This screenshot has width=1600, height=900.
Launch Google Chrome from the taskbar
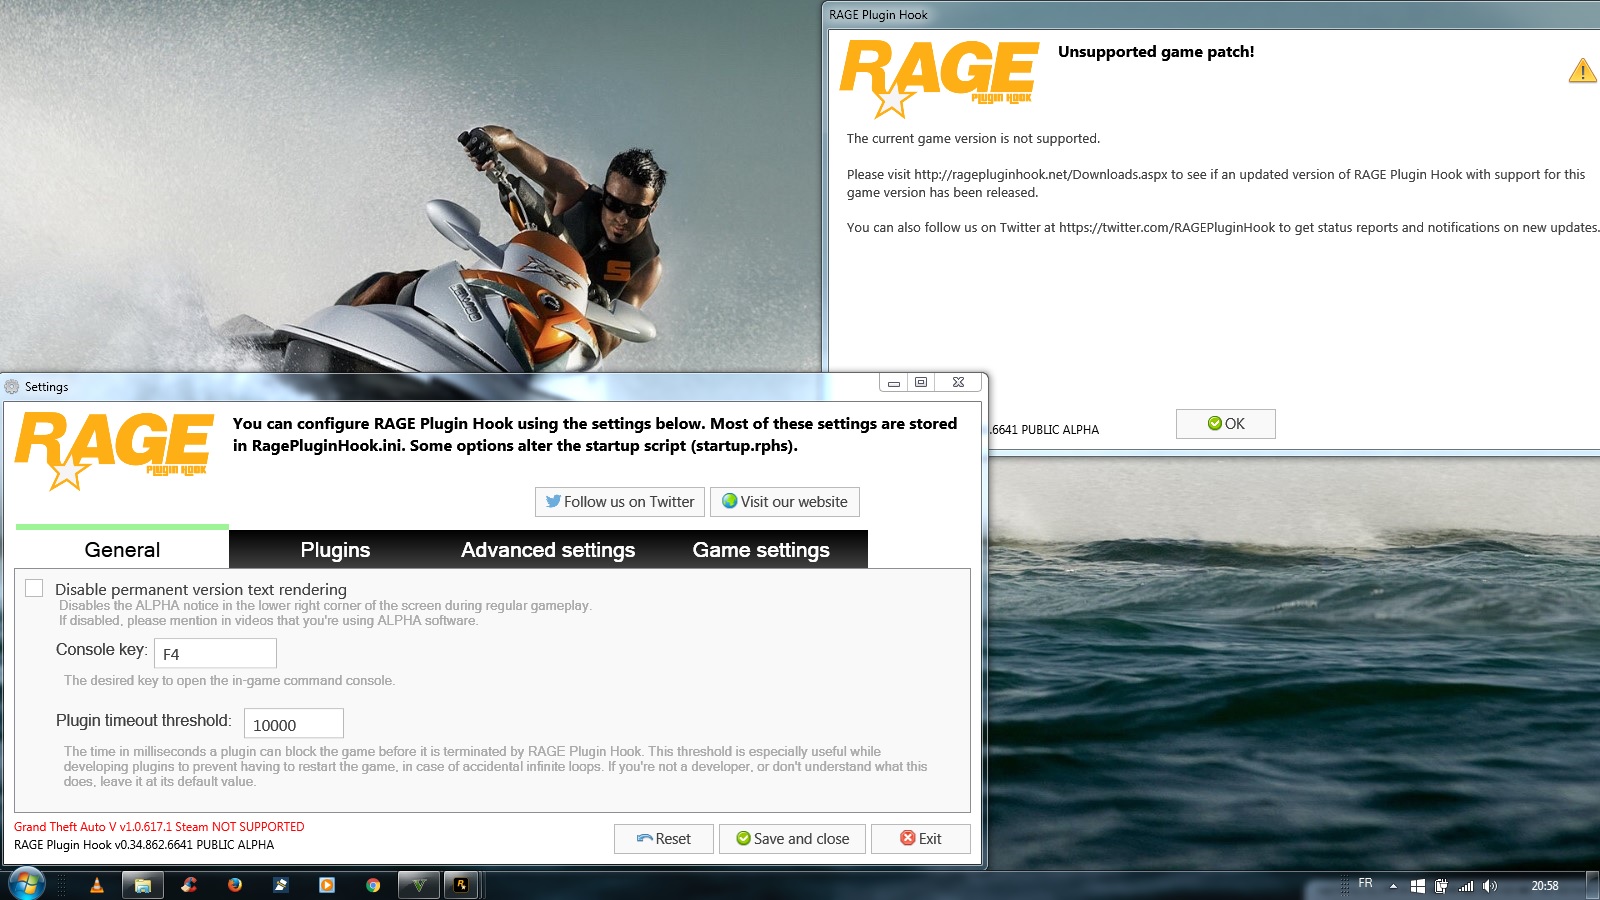pos(373,885)
